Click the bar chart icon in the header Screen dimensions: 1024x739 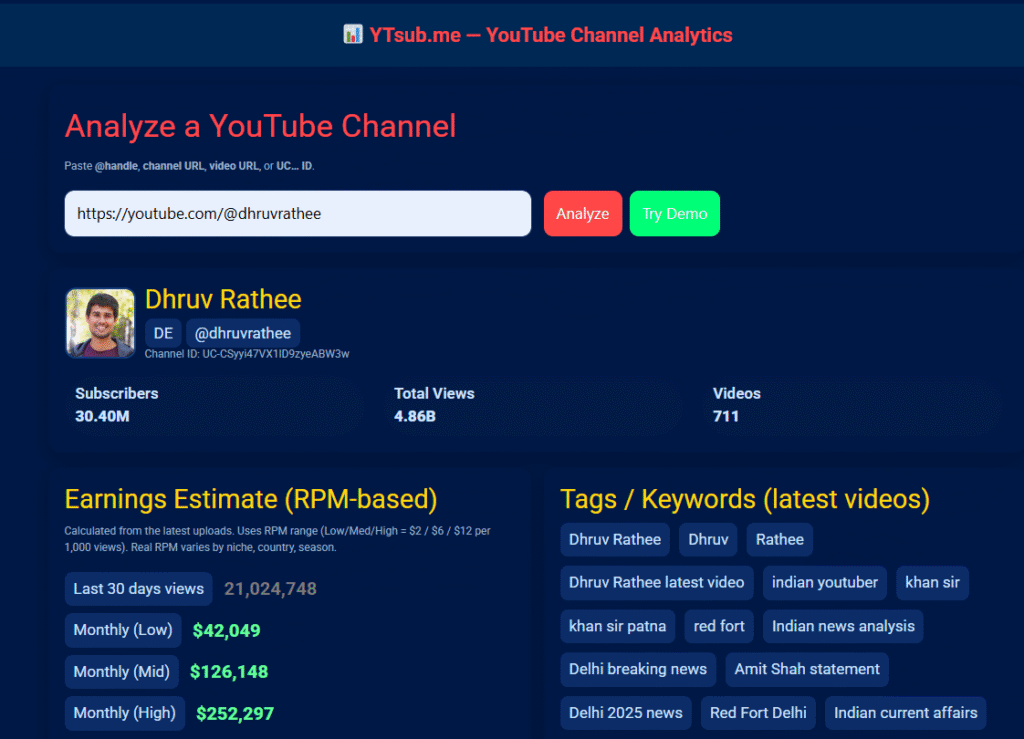353,34
